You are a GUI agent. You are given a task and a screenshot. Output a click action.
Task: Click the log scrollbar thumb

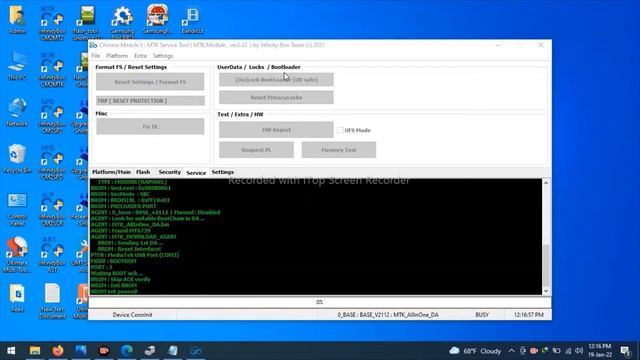coord(546,265)
